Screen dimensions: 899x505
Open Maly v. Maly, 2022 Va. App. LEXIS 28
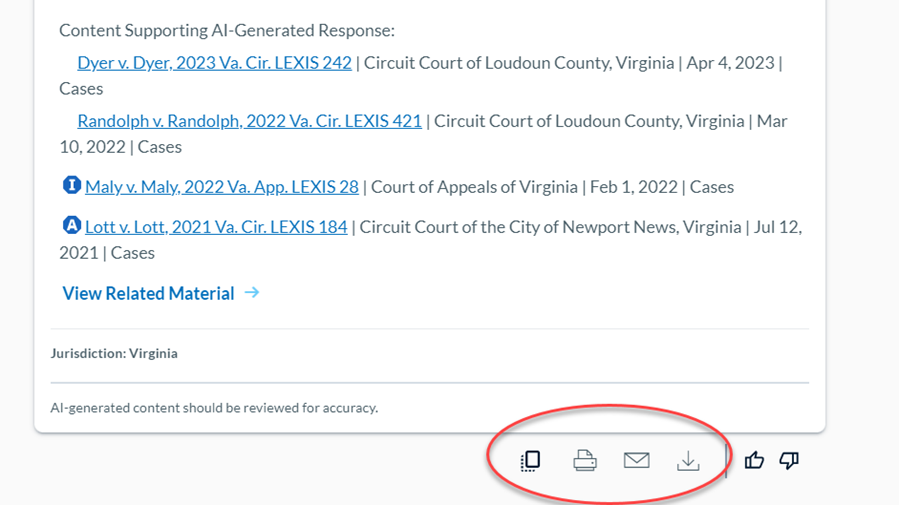pos(222,187)
